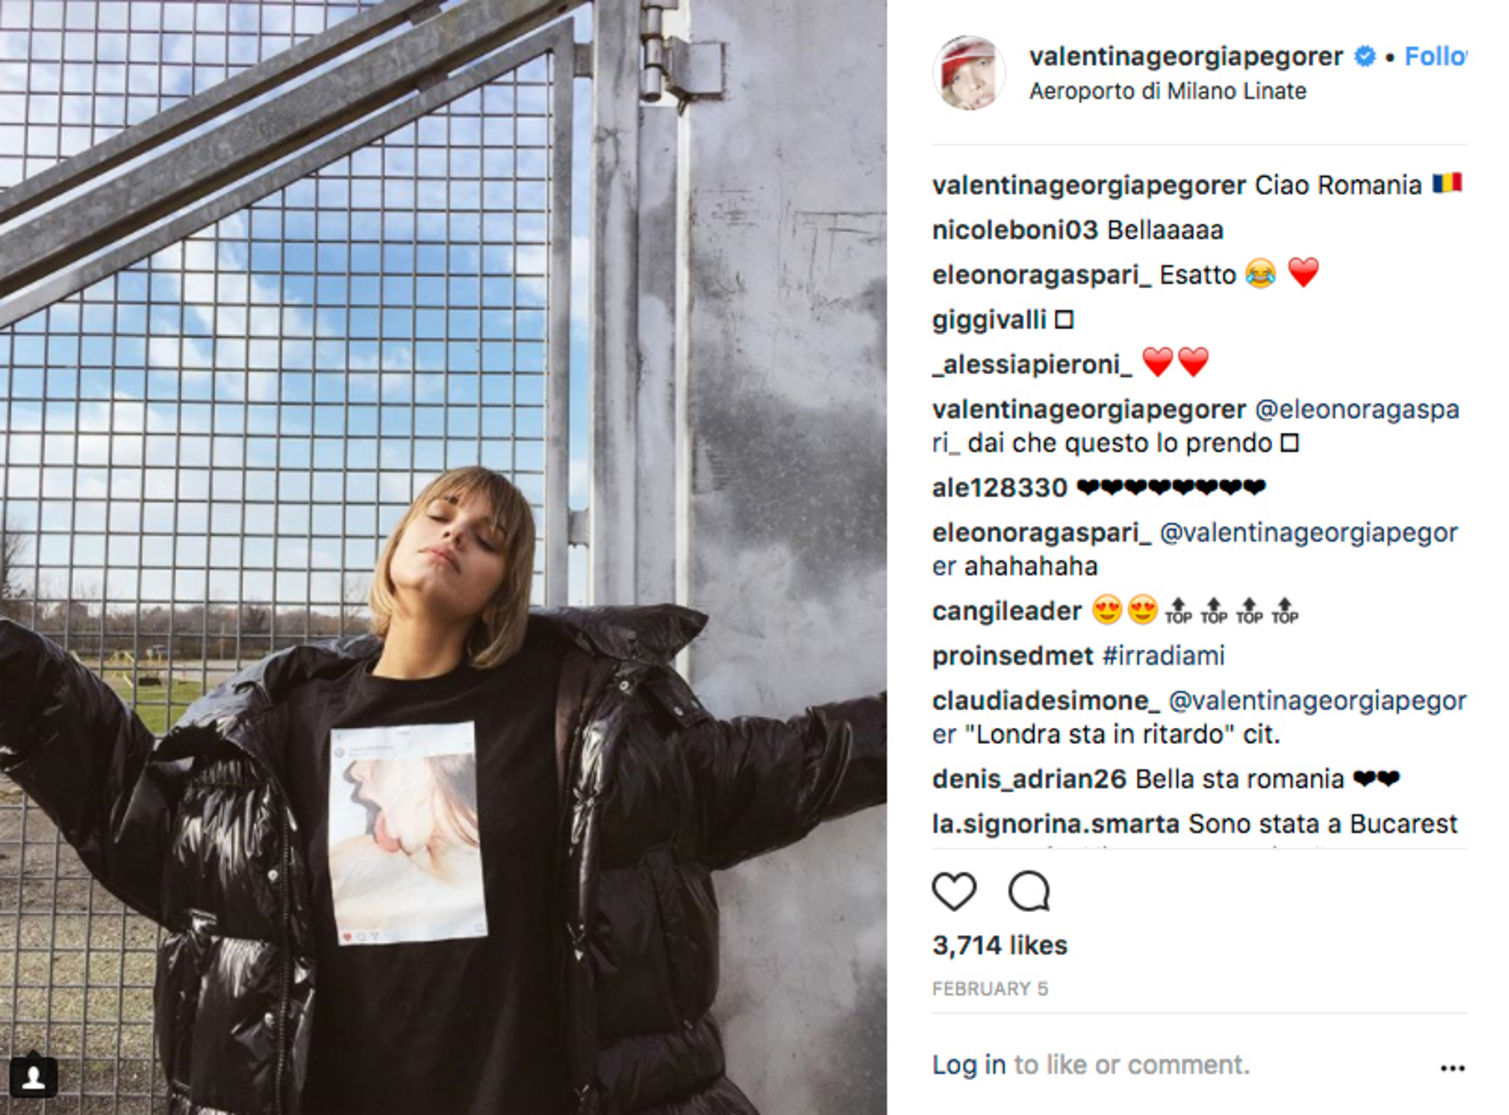Screen dimensions: 1509x1115
Task: Open the @eleonoragaspari_ mention in the reply
Action: (x=1195, y=426)
